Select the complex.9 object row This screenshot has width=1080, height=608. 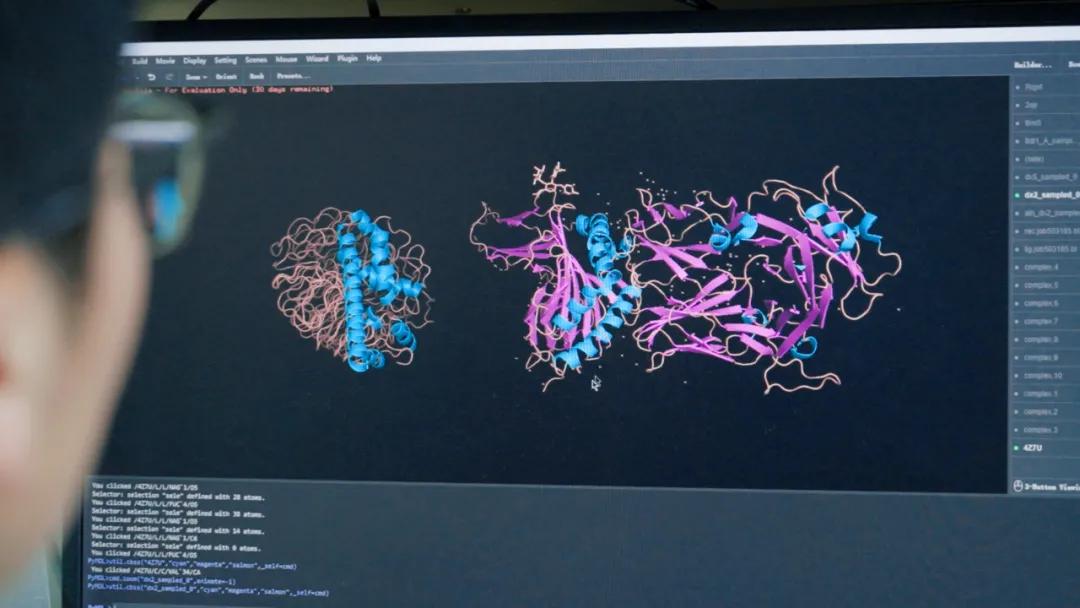pyautogui.click(x=1046, y=358)
